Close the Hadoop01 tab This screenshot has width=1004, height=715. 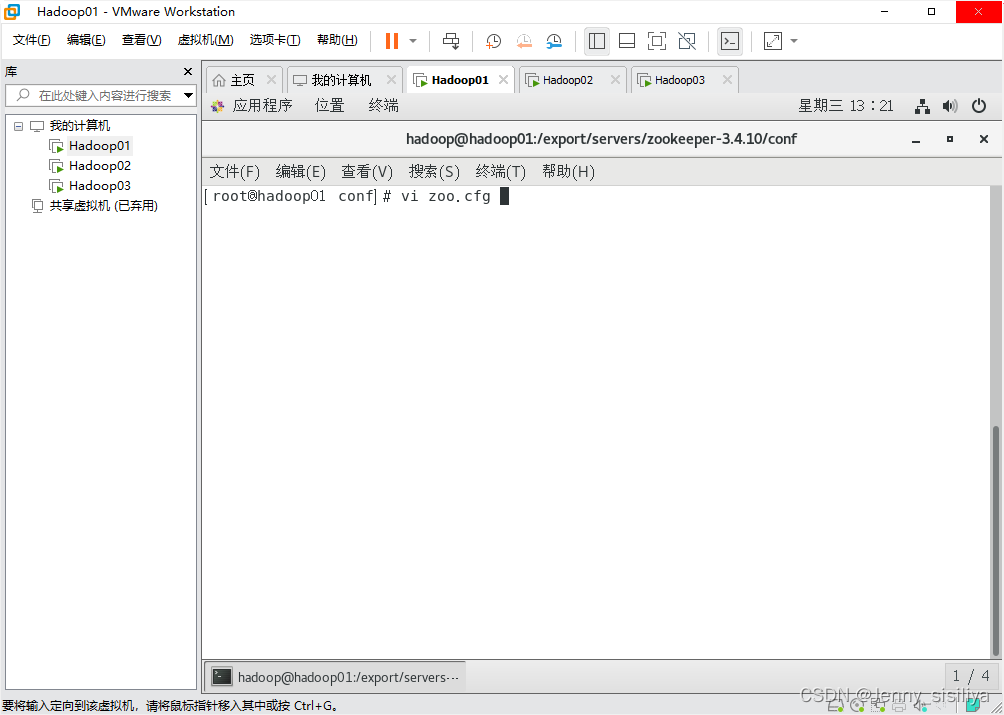(503, 80)
